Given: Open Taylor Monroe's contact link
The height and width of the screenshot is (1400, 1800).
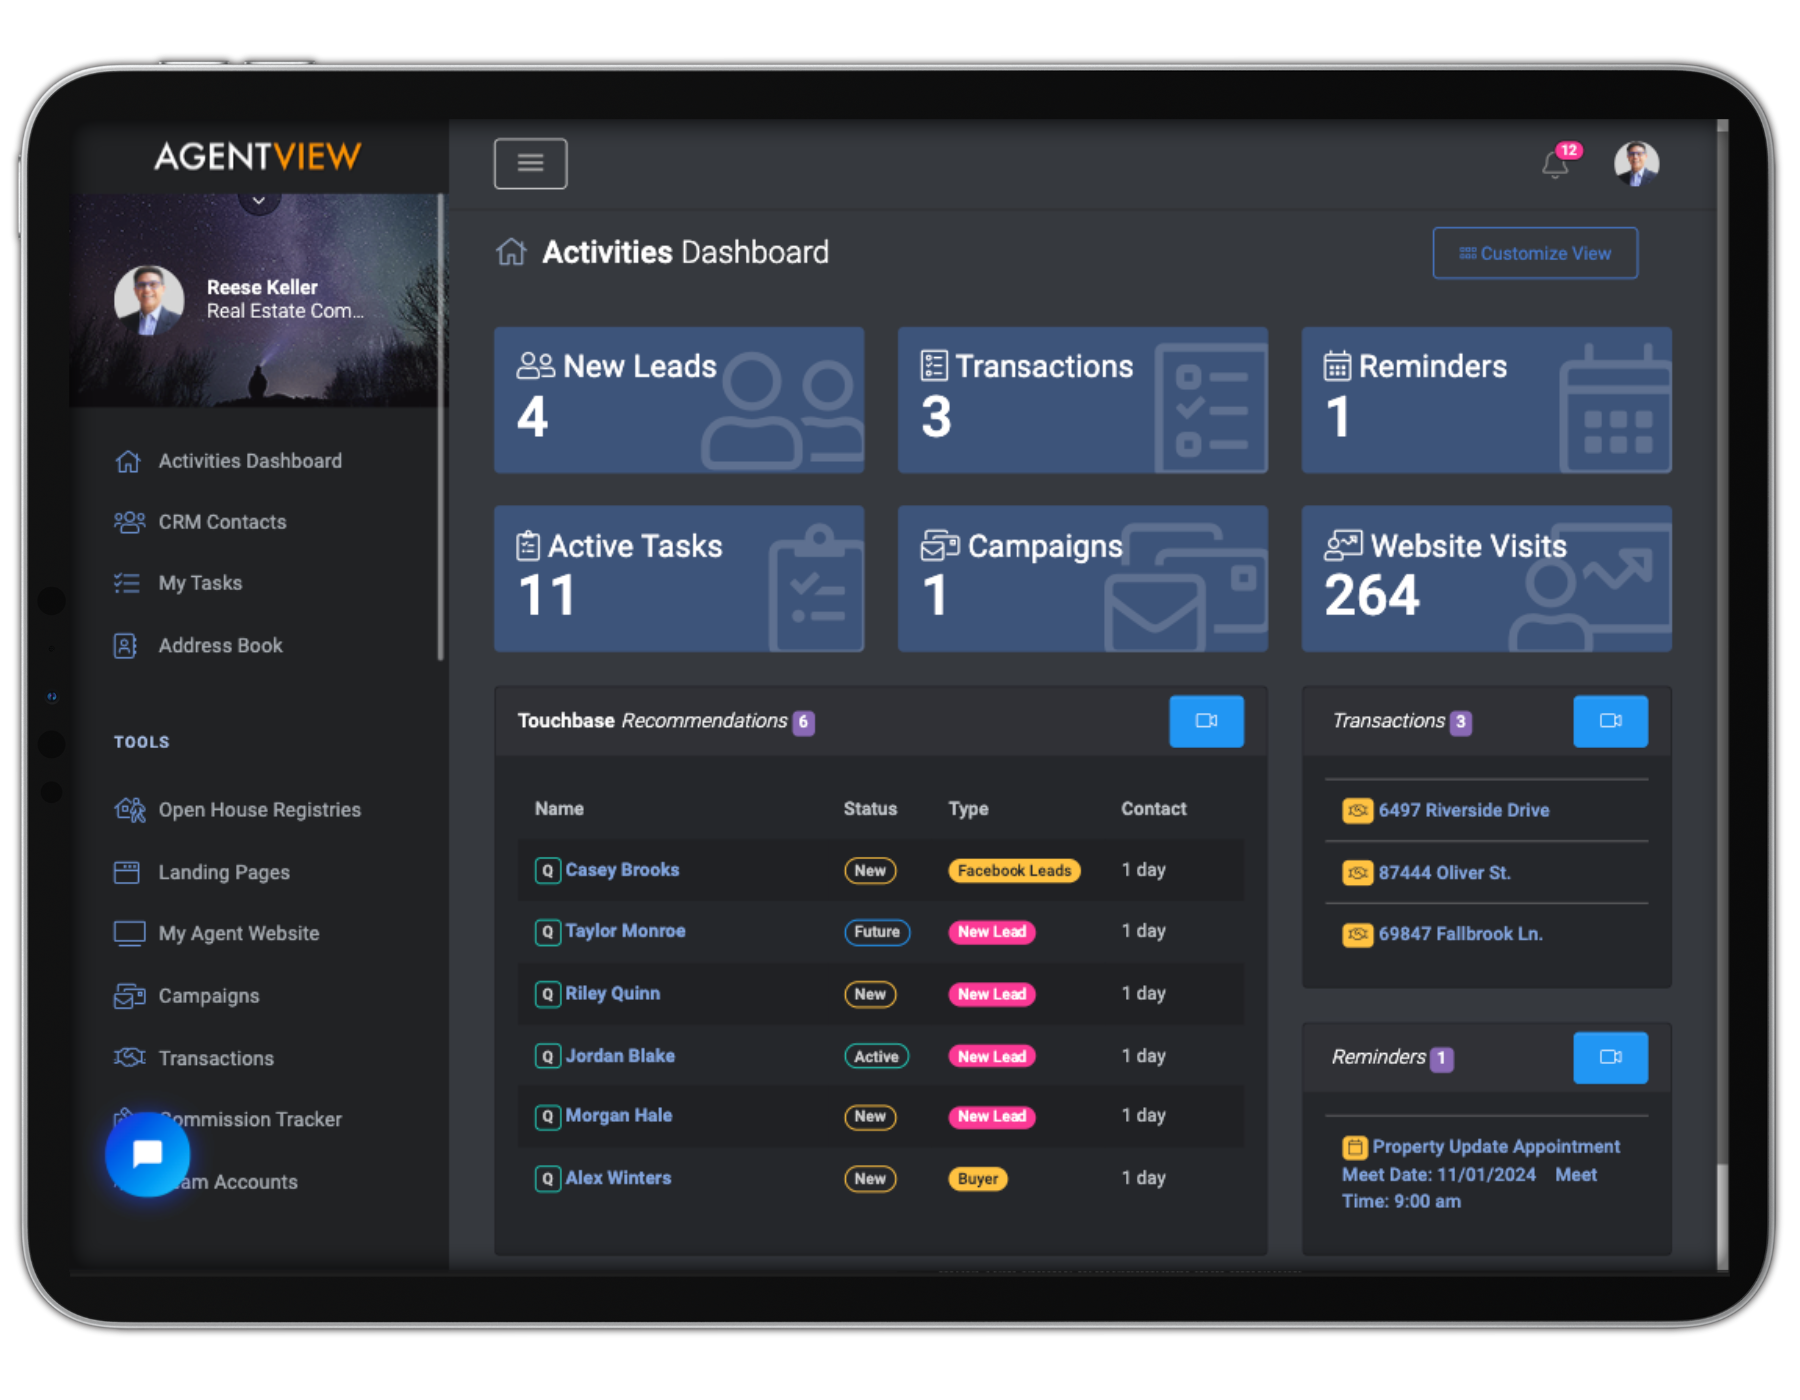Looking at the screenshot, I should (x=625, y=931).
